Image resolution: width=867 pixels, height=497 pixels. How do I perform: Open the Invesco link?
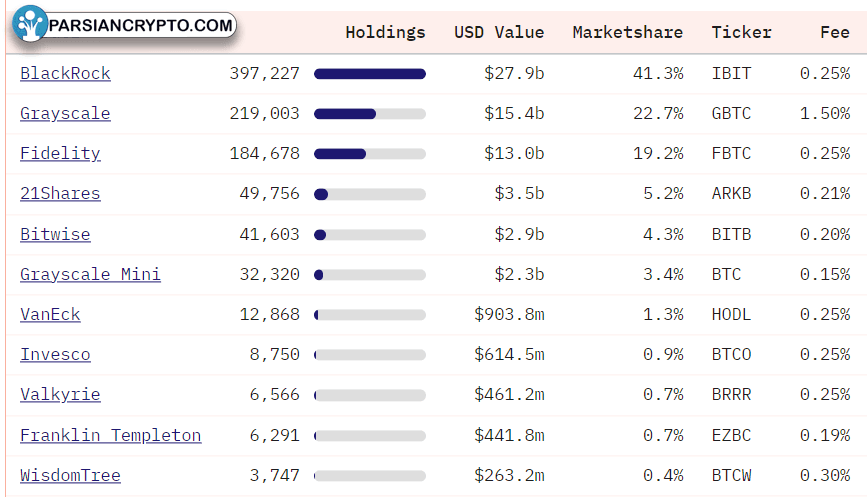click(x=55, y=354)
